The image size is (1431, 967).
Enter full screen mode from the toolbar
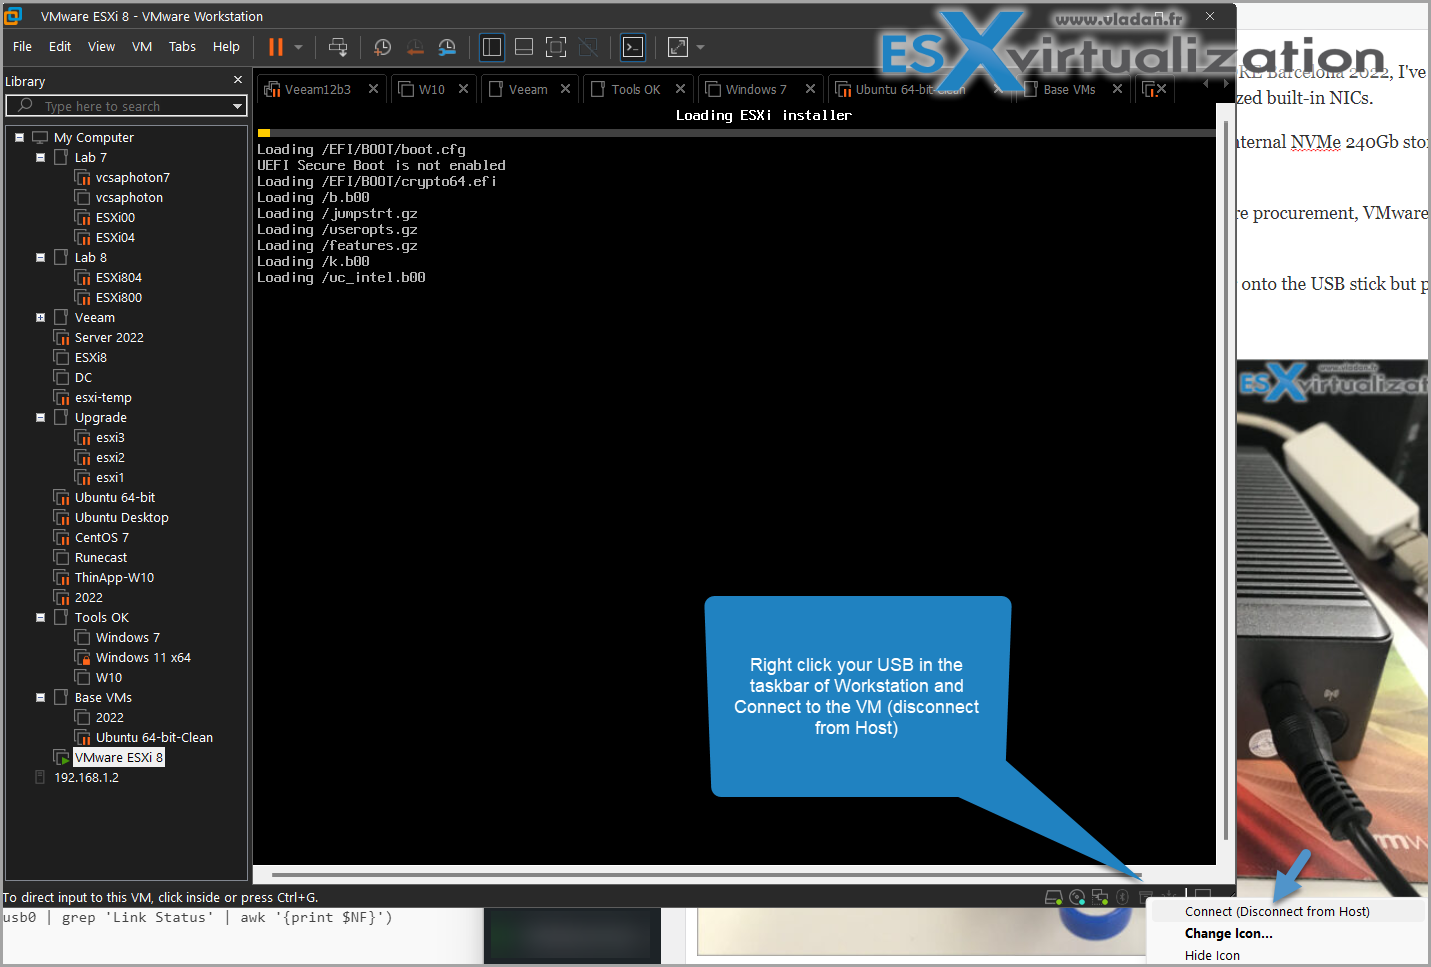(x=556, y=47)
